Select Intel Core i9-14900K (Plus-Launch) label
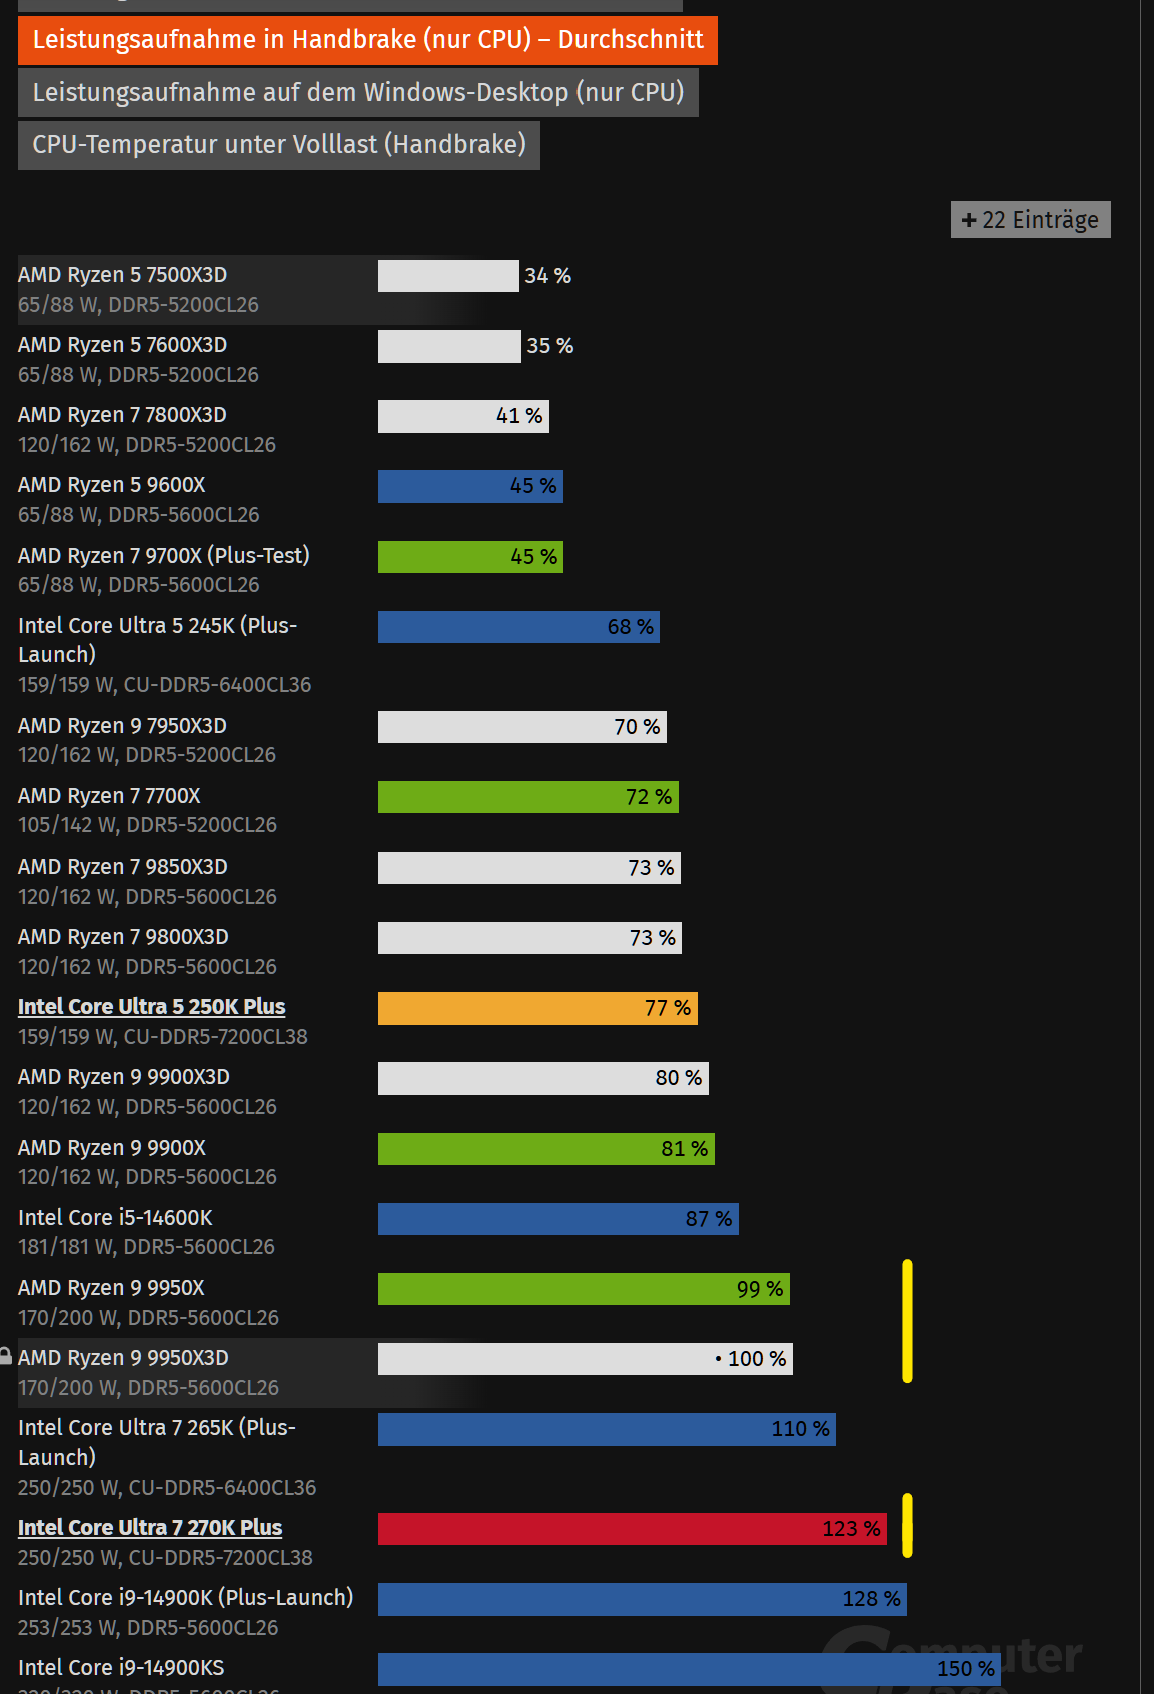Image resolution: width=1154 pixels, height=1694 pixels. (186, 1598)
